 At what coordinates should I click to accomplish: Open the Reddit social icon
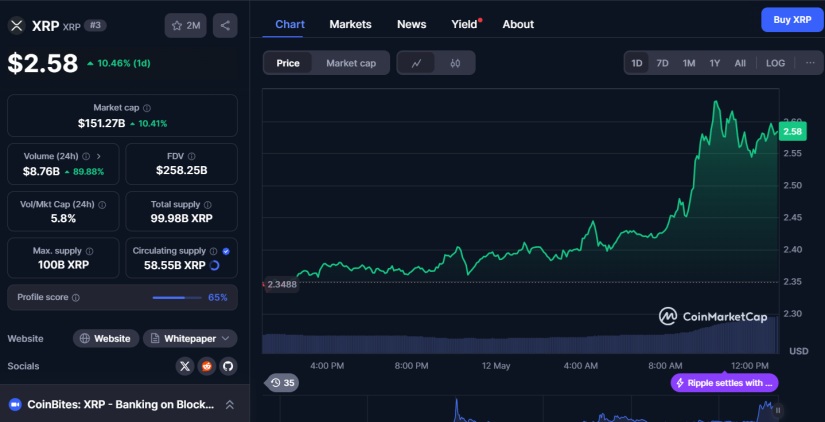click(207, 366)
